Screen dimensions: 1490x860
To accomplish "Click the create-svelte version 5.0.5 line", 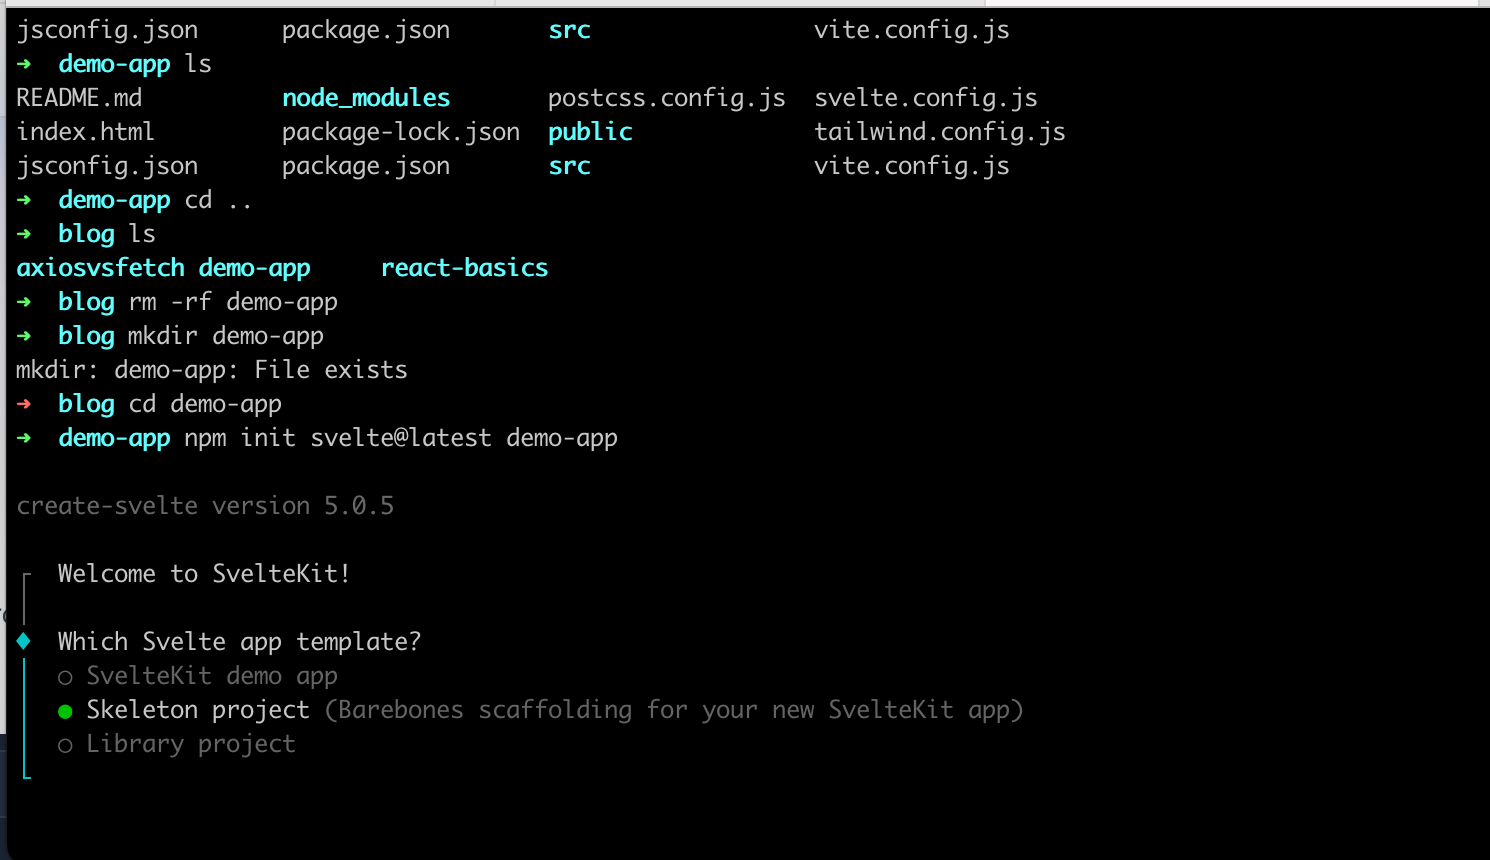I will point(205,506).
